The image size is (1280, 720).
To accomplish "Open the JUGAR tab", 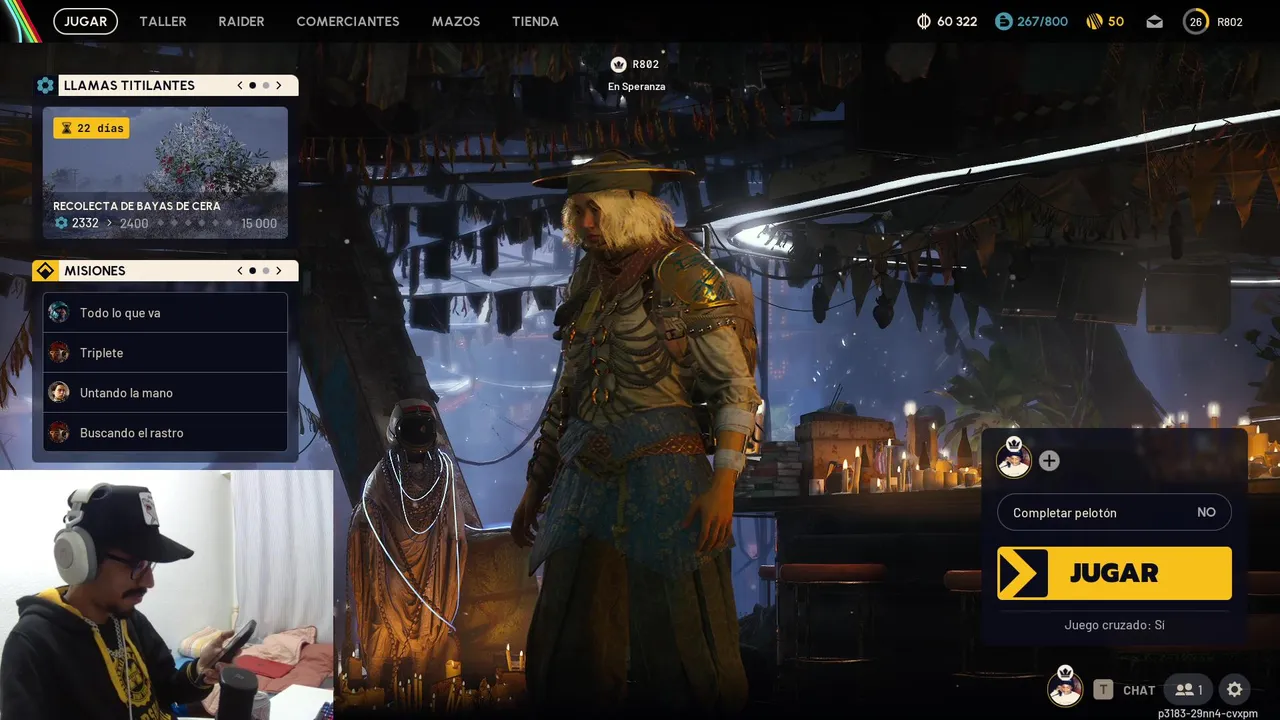I will point(85,21).
